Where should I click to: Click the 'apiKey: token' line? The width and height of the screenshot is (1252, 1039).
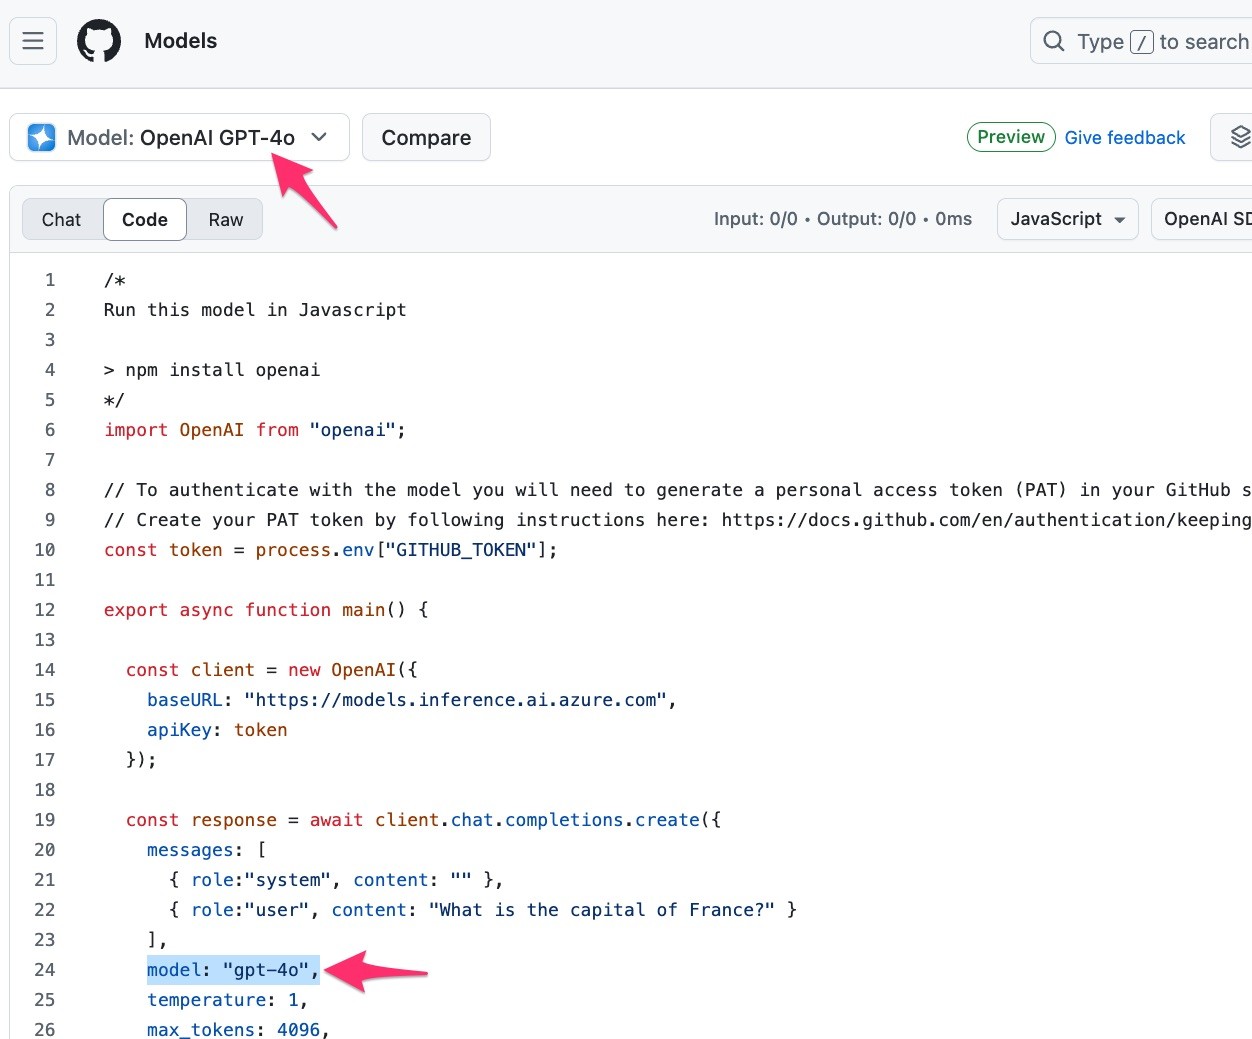click(217, 730)
